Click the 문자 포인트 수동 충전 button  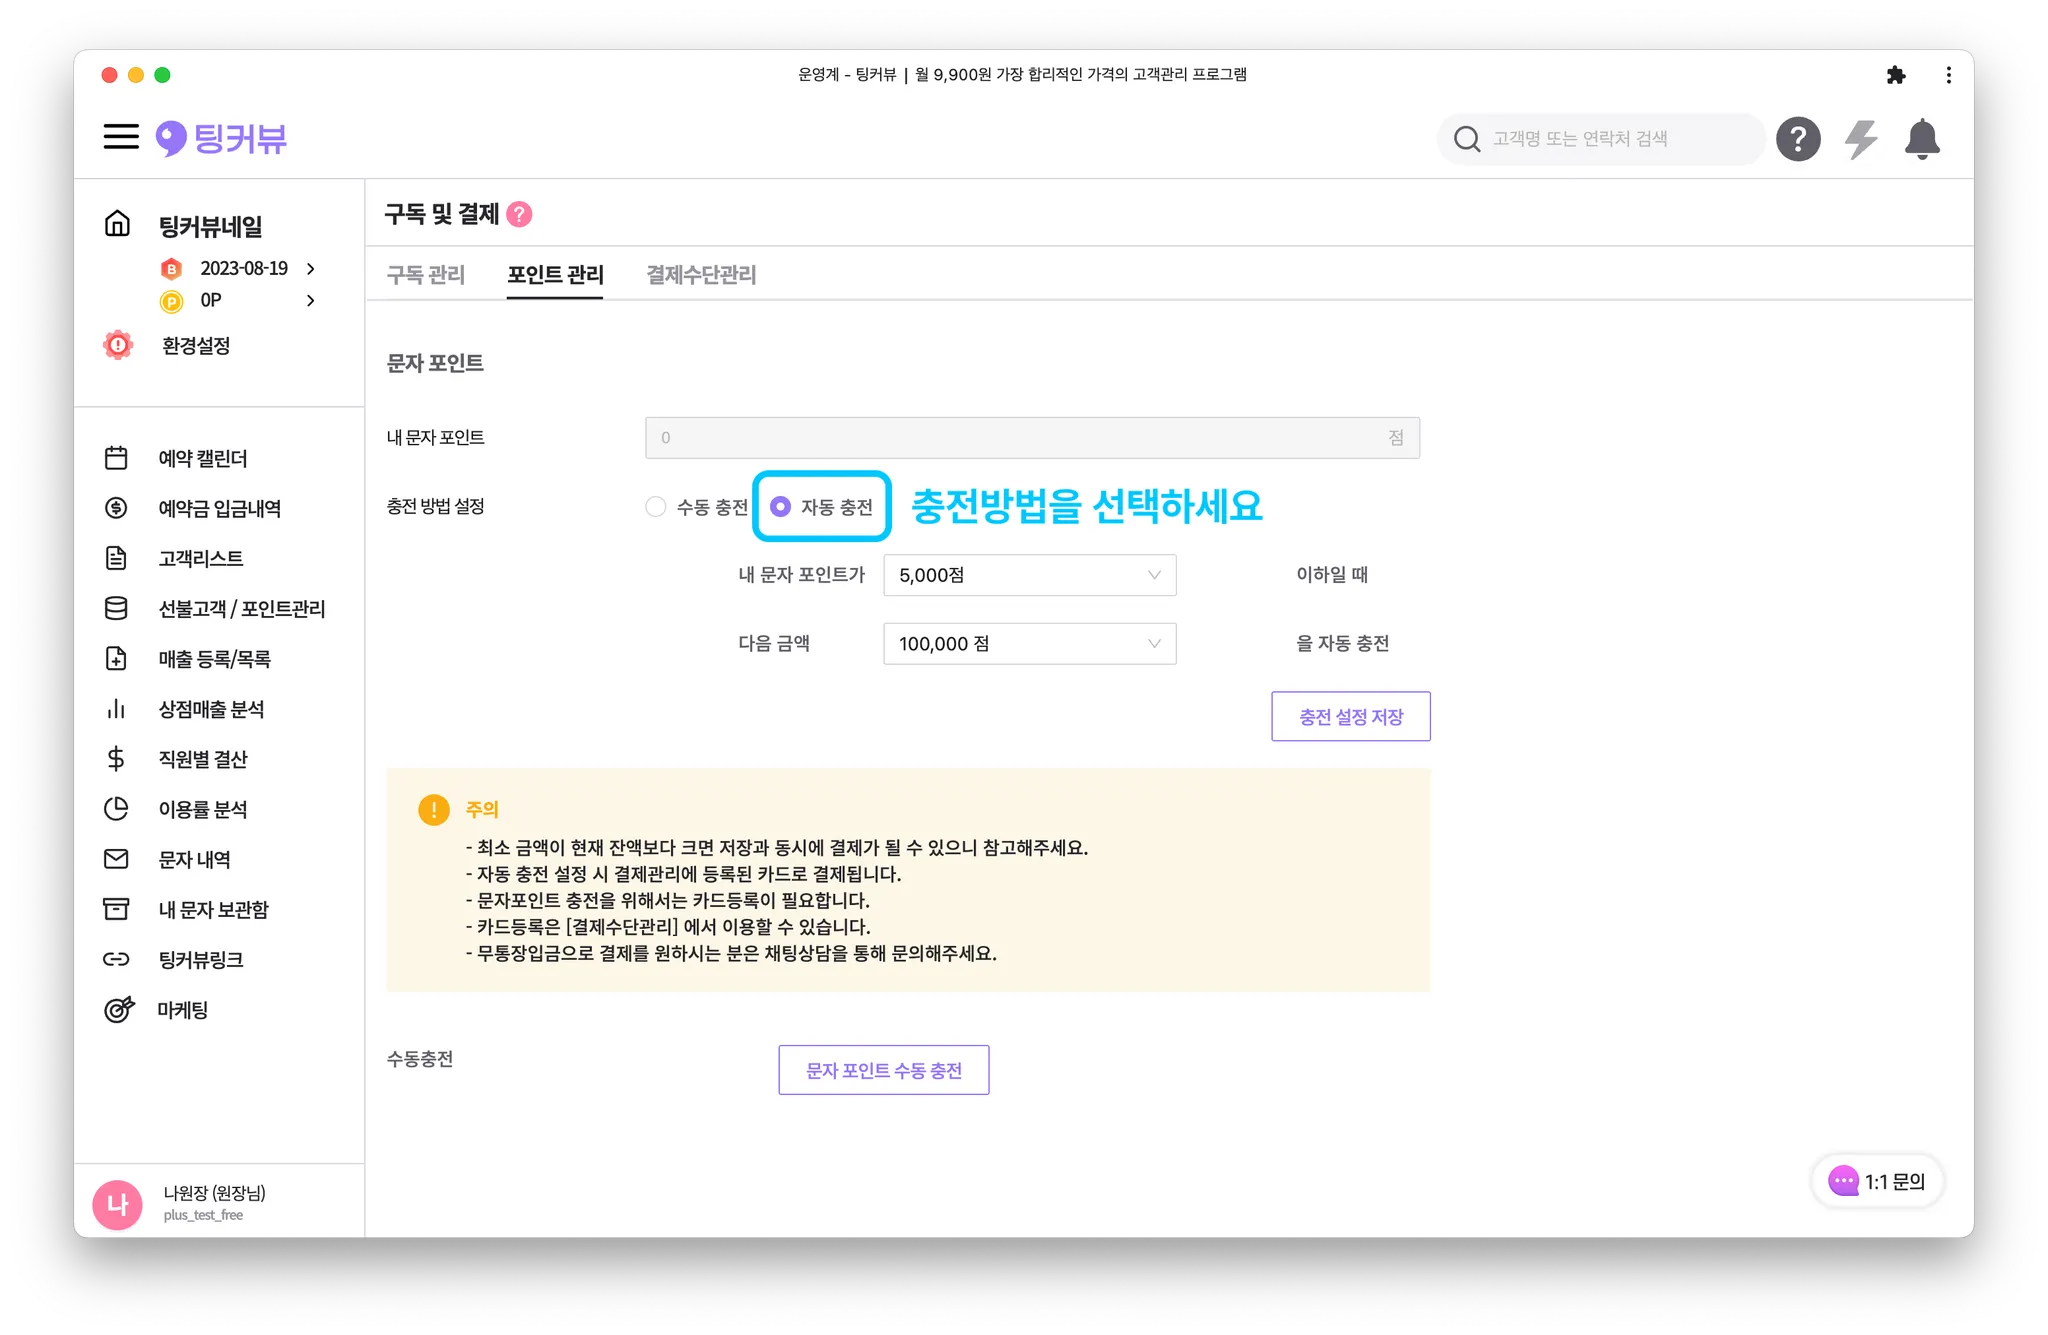coord(883,1070)
